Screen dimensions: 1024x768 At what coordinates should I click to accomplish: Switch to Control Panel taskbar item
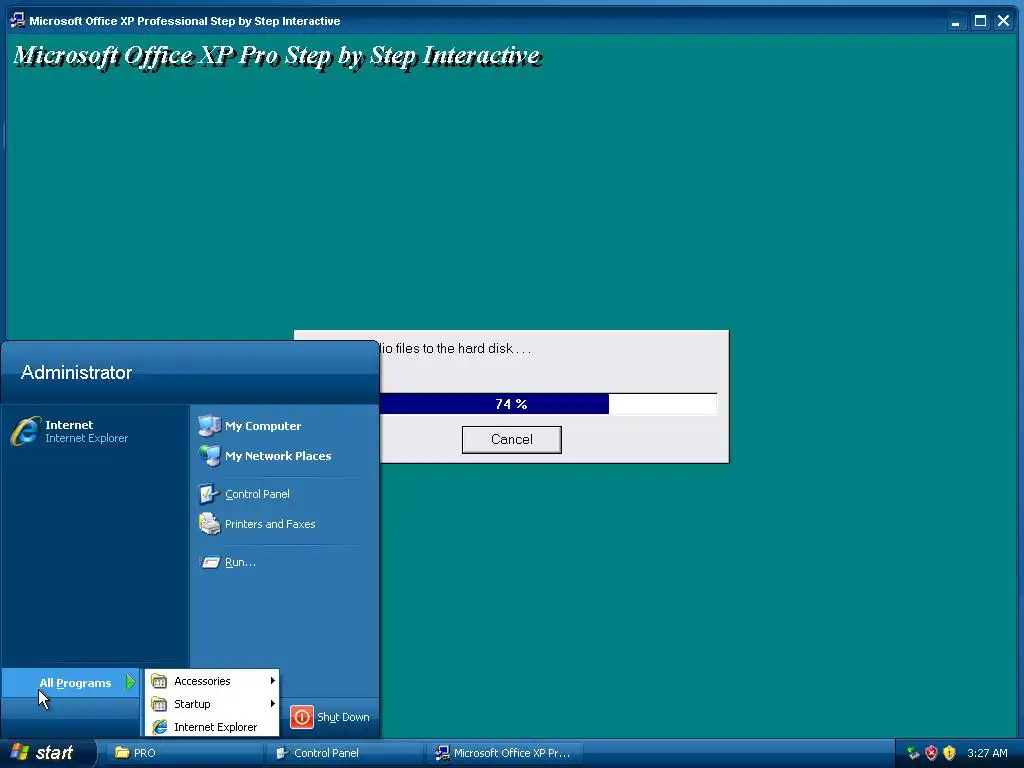(346, 753)
